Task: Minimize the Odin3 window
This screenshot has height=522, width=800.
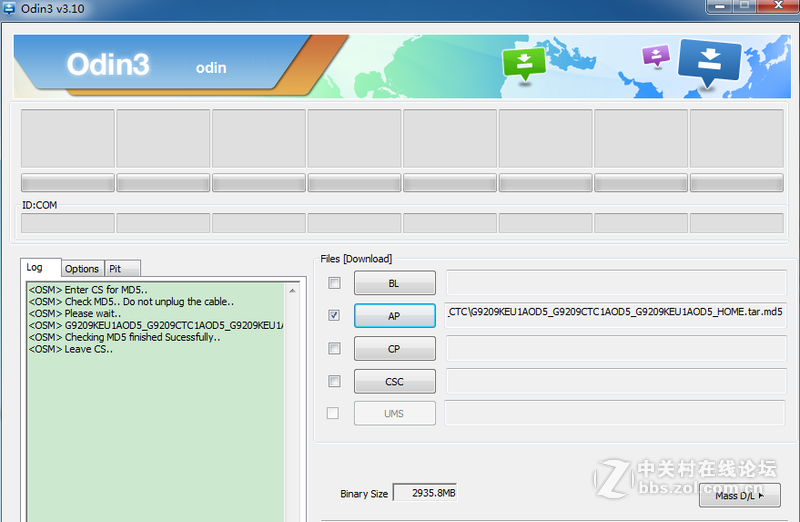Action: [720, 6]
